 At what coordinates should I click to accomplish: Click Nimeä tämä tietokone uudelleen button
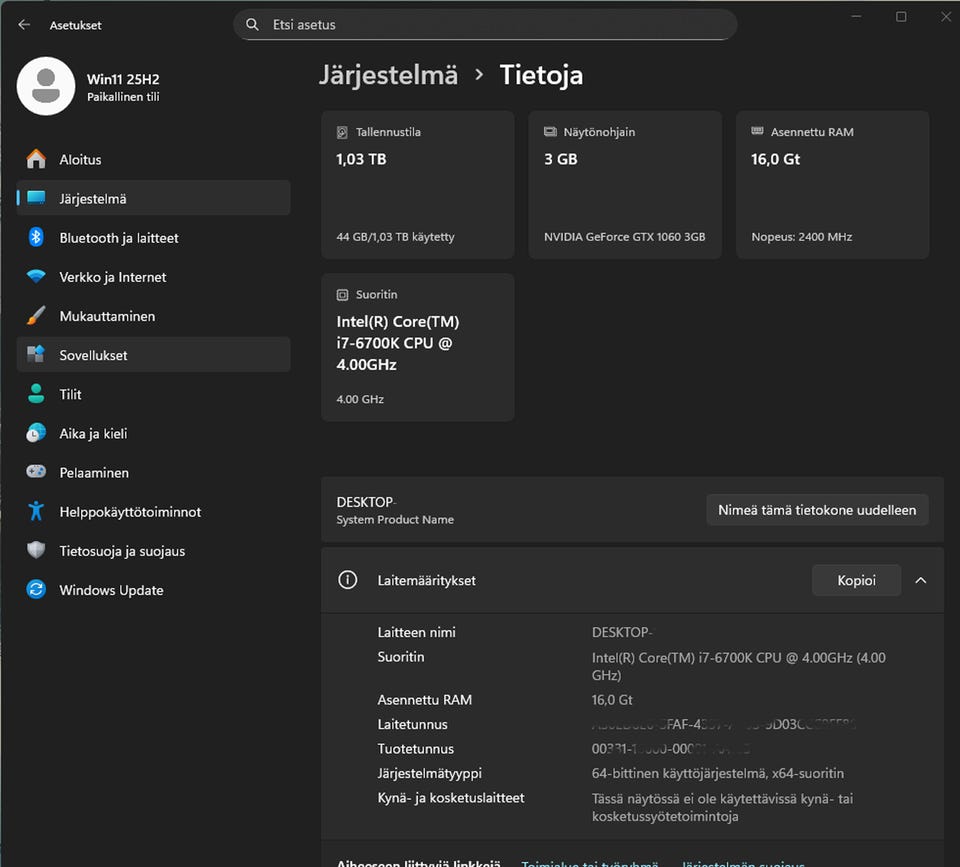coord(817,509)
